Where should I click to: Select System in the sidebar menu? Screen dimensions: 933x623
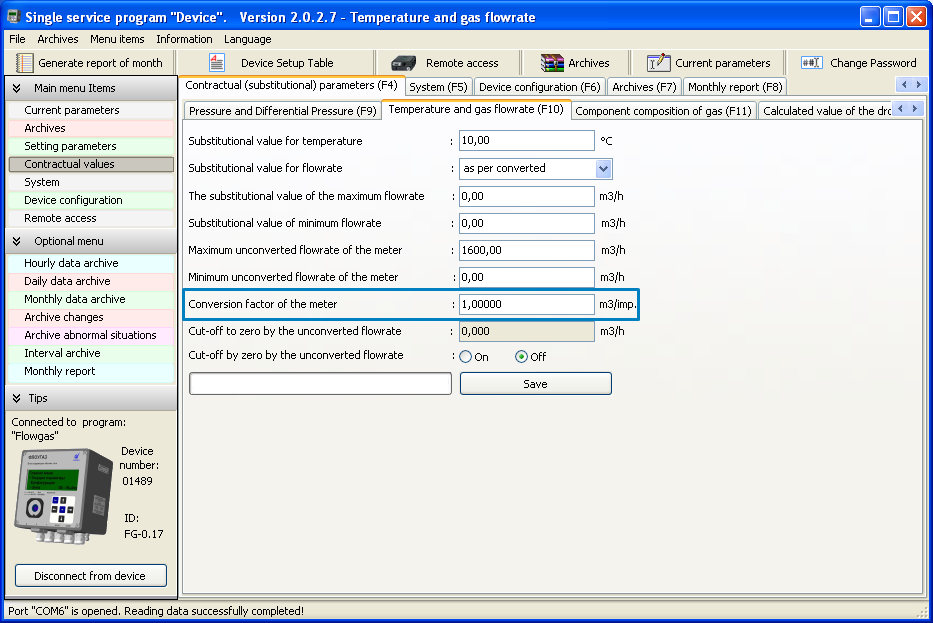click(91, 182)
